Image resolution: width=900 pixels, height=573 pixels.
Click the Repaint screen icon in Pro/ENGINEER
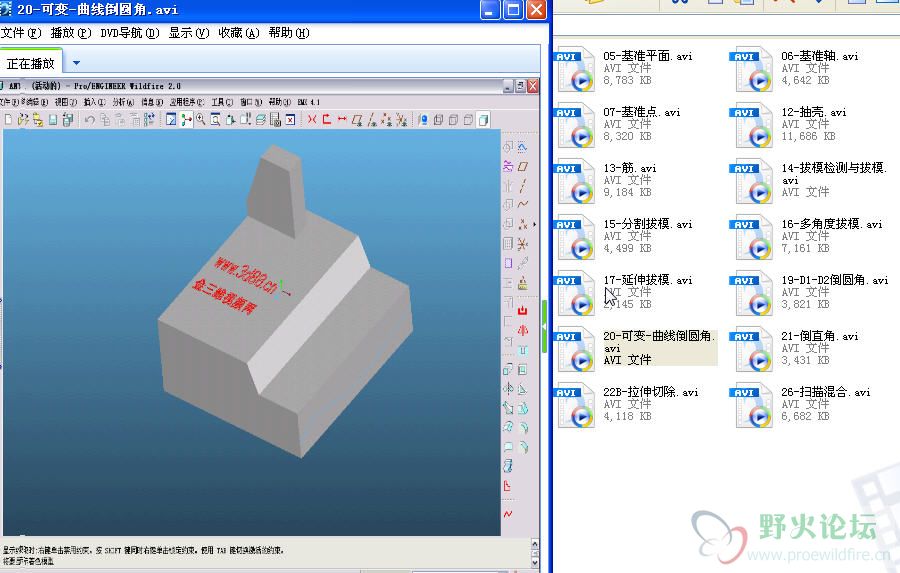[171, 119]
